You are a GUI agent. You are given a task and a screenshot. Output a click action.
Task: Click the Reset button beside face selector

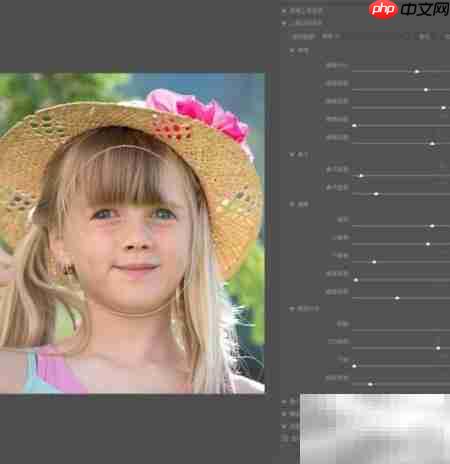(x=424, y=36)
